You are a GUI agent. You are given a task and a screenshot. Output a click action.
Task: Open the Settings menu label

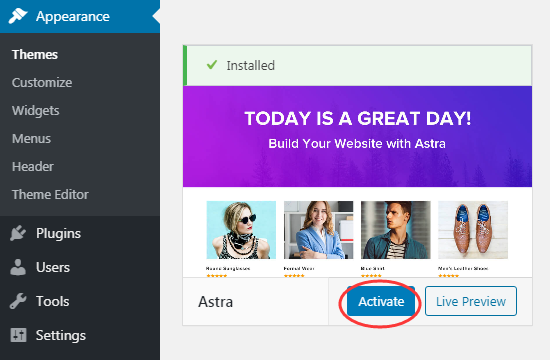61,335
